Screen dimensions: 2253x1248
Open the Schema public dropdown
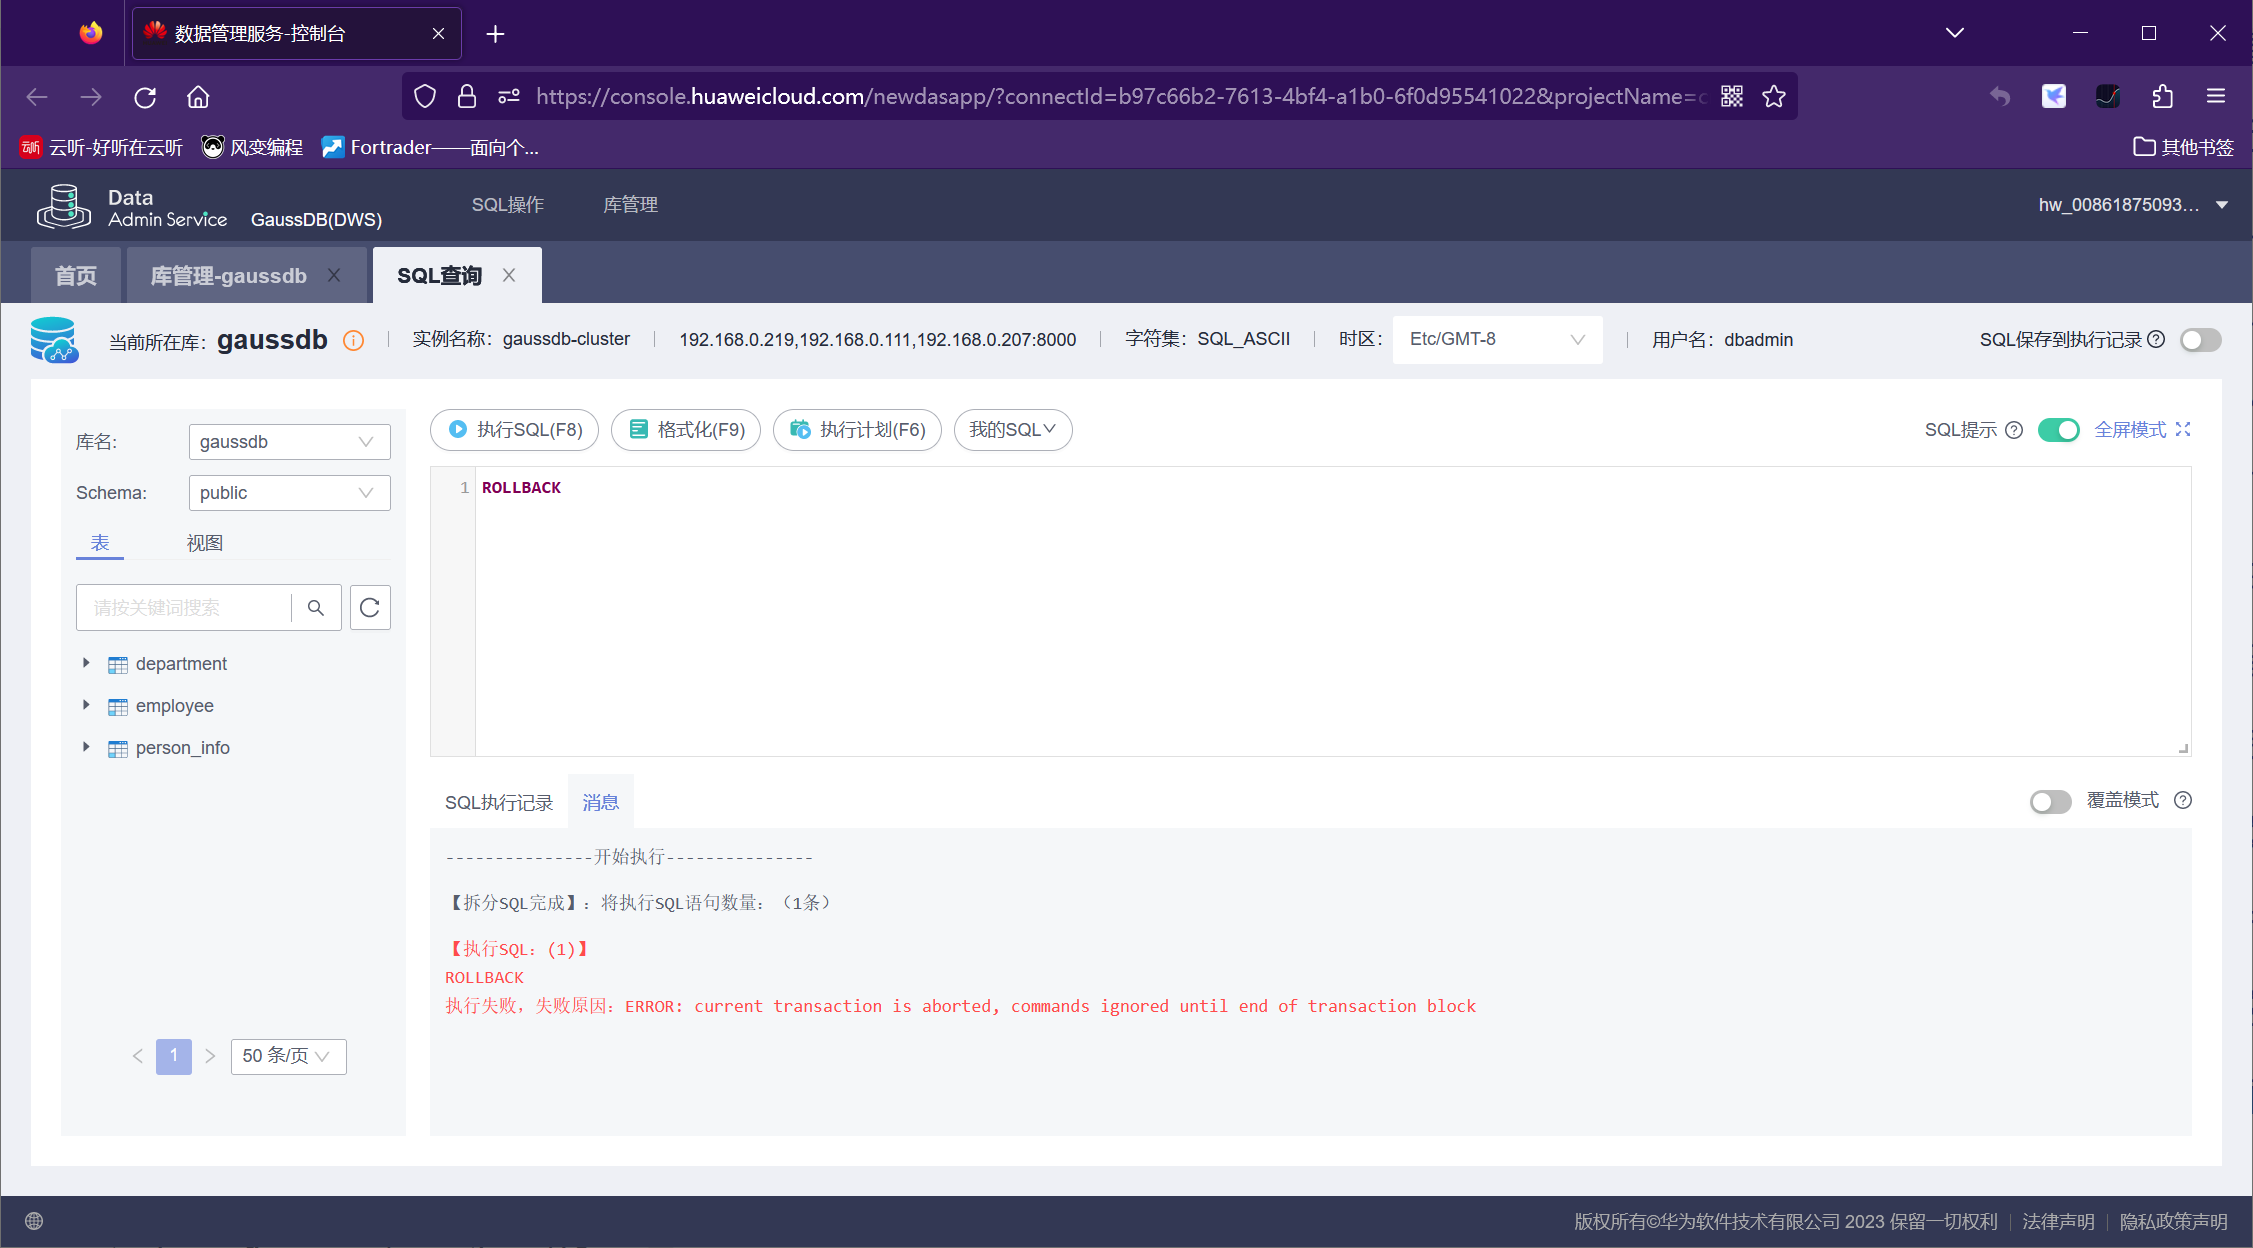pyautogui.click(x=289, y=493)
